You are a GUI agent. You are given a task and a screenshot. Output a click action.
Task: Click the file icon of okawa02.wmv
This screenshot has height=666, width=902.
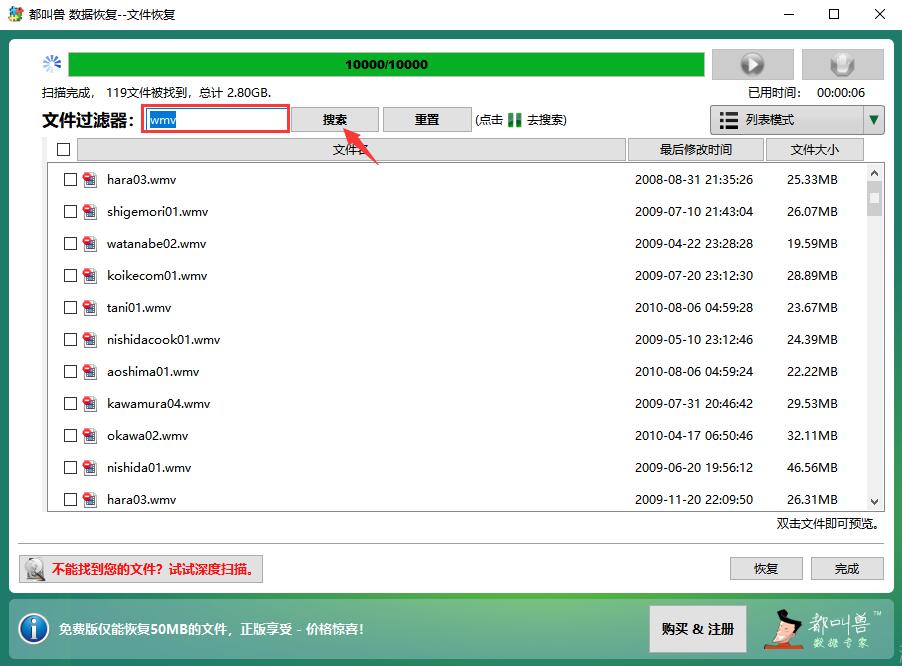tap(90, 436)
